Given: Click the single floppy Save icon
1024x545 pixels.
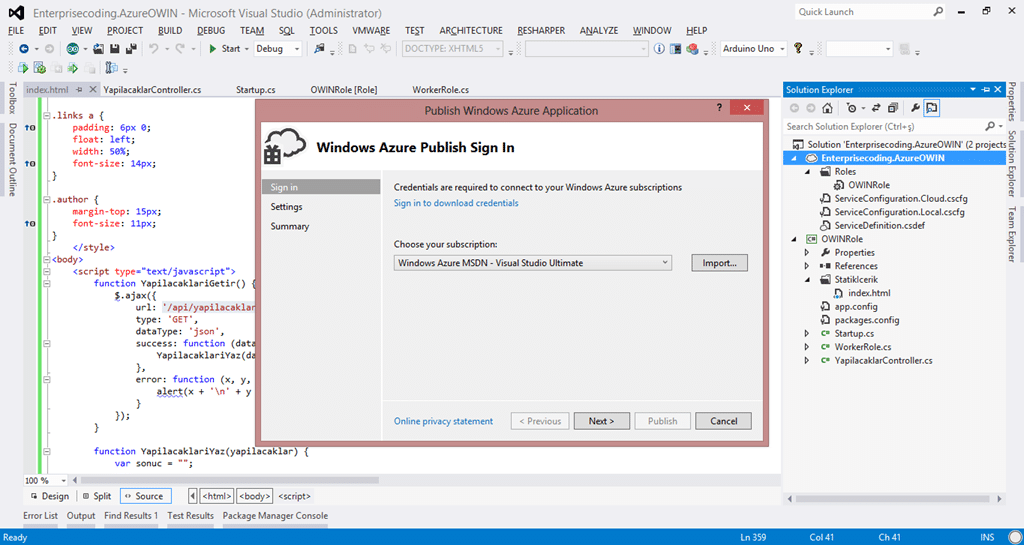Looking at the screenshot, I should pyautogui.click(x=114, y=49).
